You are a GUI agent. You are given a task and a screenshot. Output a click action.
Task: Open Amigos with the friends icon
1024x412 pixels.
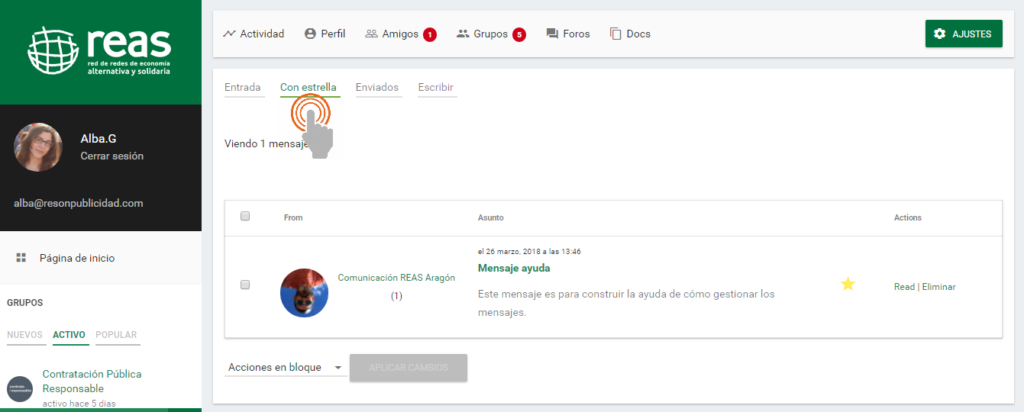coord(371,34)
